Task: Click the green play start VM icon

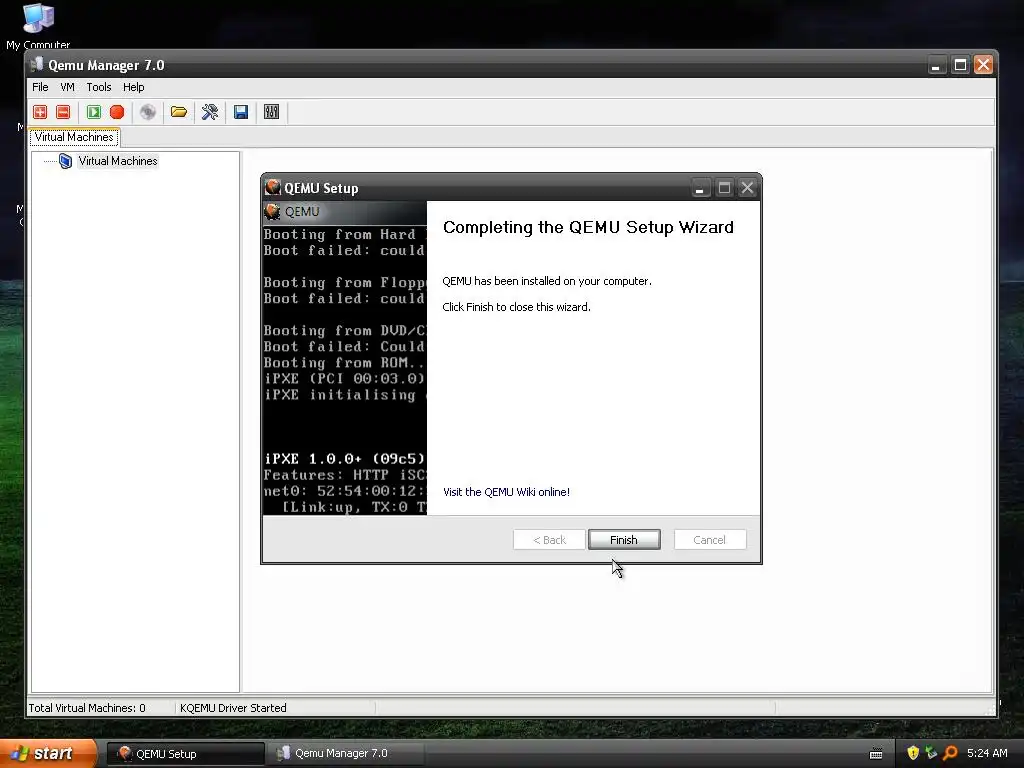Action: point(94,112)
